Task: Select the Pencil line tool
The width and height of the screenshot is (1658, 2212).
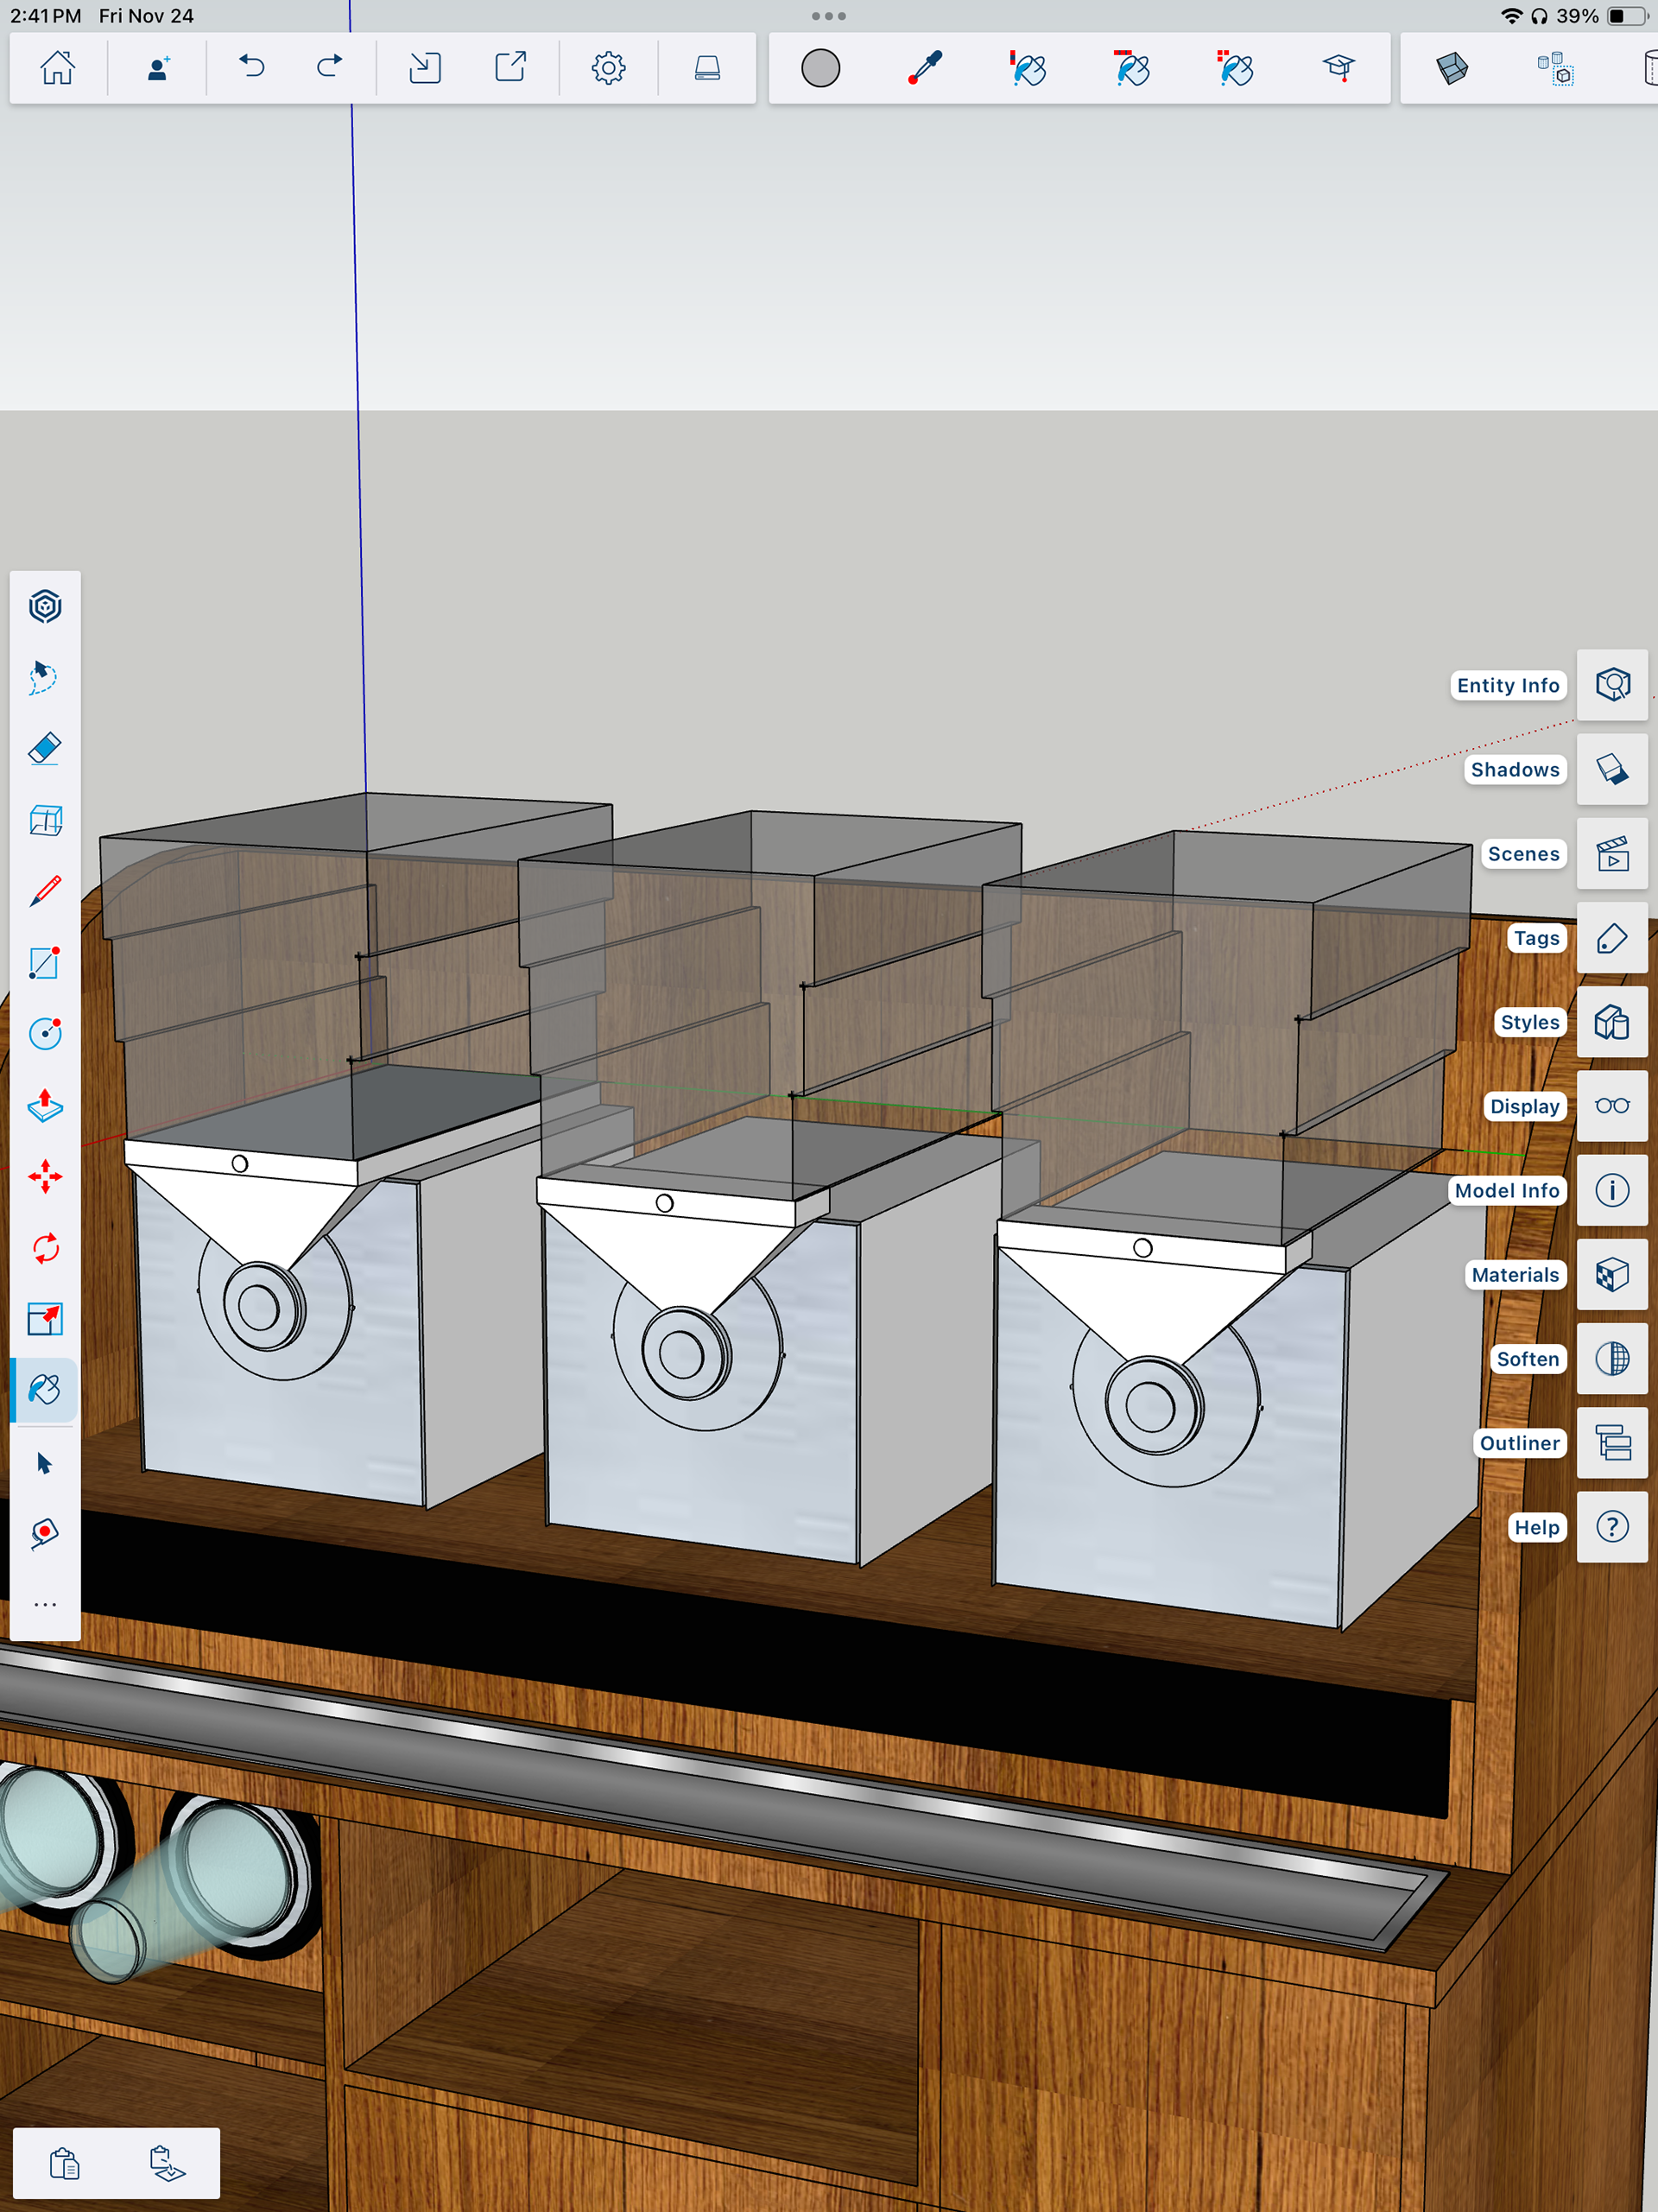Action: click(45, 891)
